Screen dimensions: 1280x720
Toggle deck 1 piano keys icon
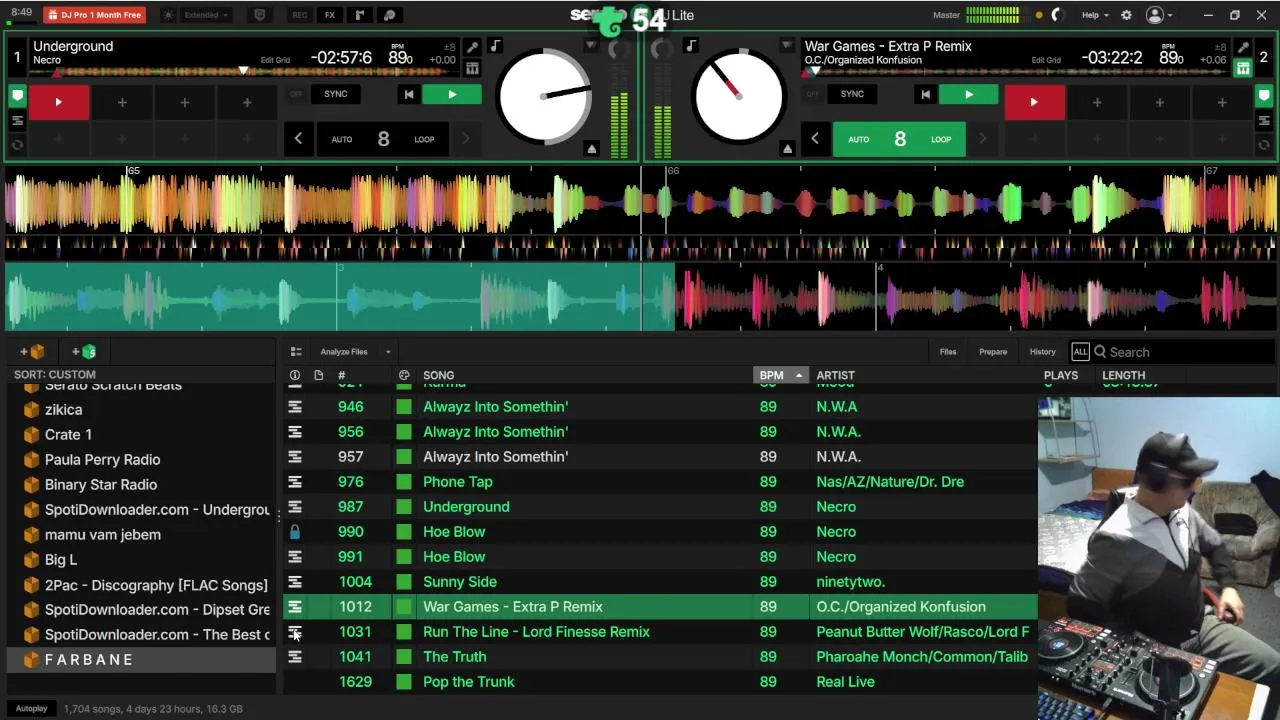472,68
